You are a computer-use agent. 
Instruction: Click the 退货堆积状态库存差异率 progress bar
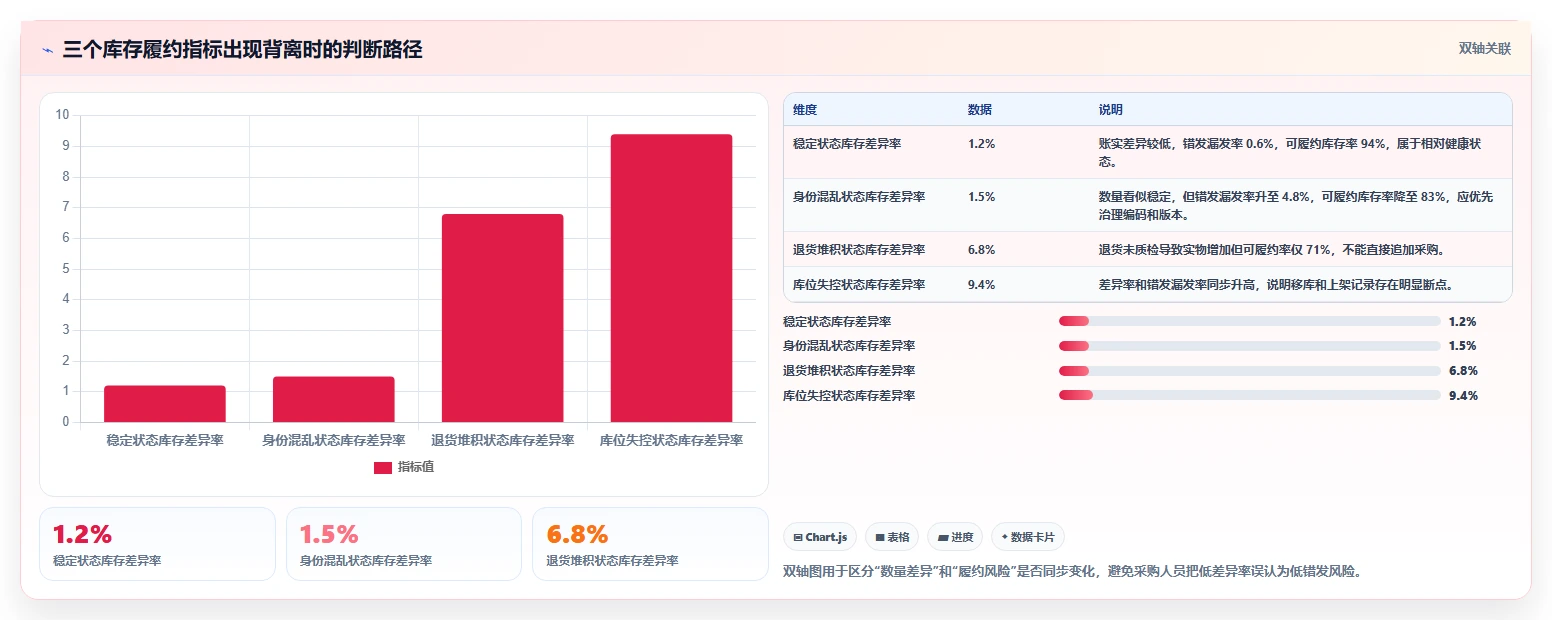coord(1249,371)
